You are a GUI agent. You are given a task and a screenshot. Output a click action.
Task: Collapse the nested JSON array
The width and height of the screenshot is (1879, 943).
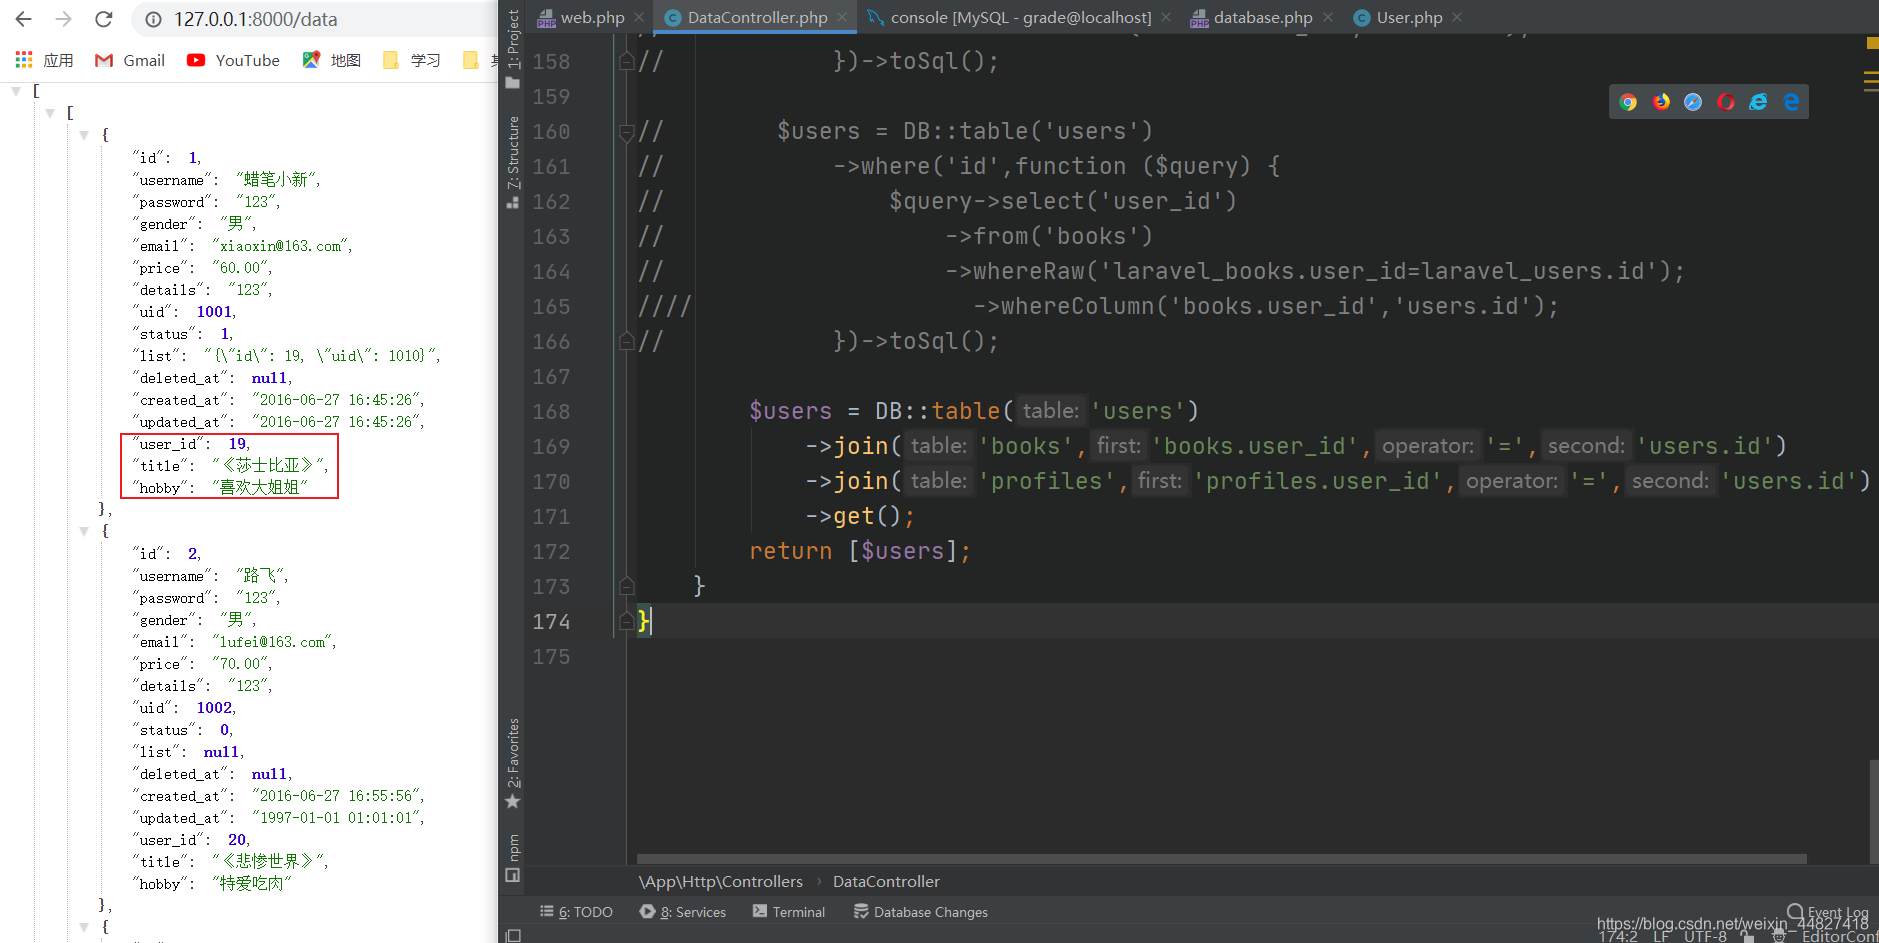click(x=50, y=113)
